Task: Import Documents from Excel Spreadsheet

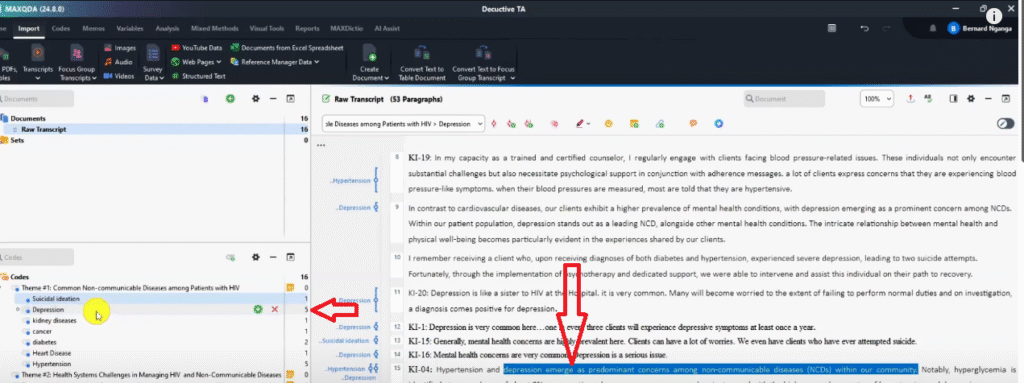Action: (x=287, y=48)
